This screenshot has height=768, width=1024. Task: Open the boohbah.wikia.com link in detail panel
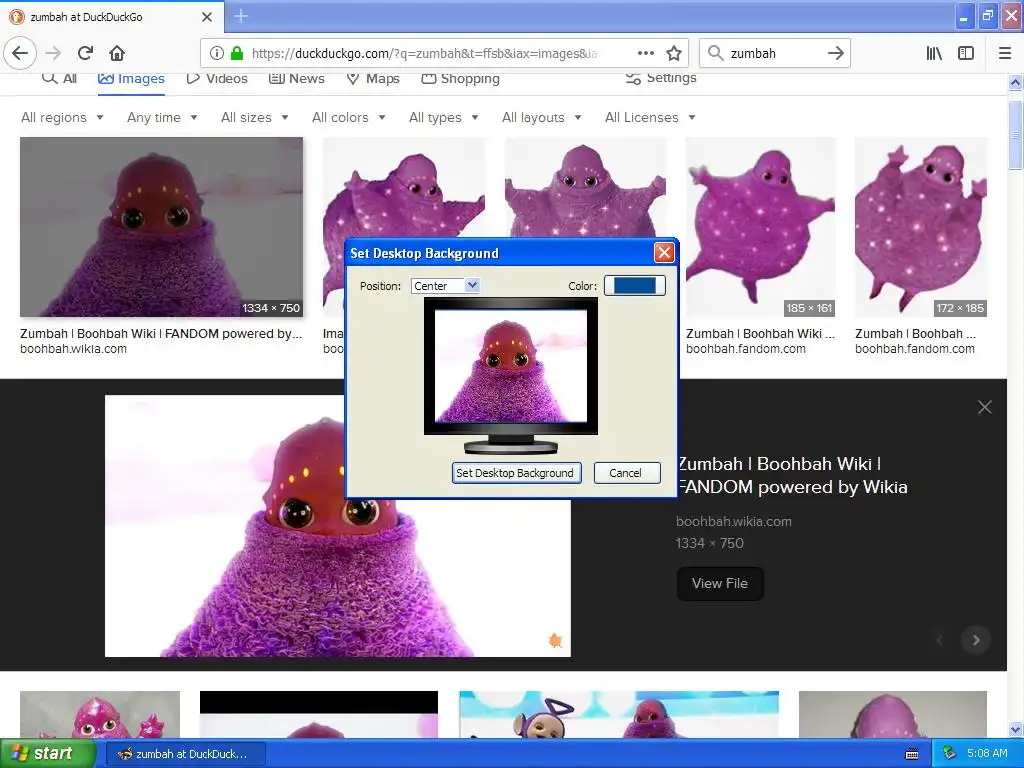[x=733, y=521]
